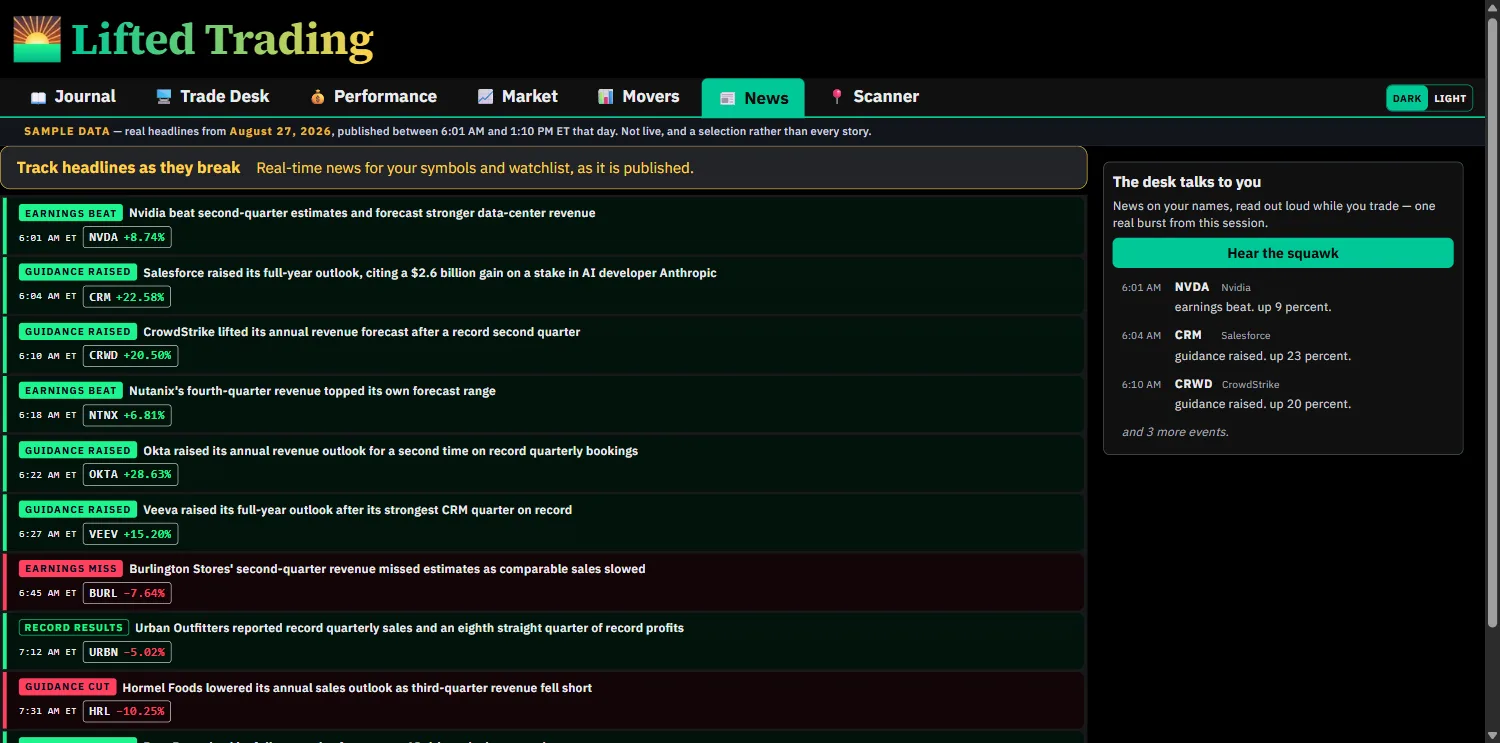Click the GUIDANCE CUT tag on Hormel headline
The height and width of the screenshot is (743, 1500).
67,687
